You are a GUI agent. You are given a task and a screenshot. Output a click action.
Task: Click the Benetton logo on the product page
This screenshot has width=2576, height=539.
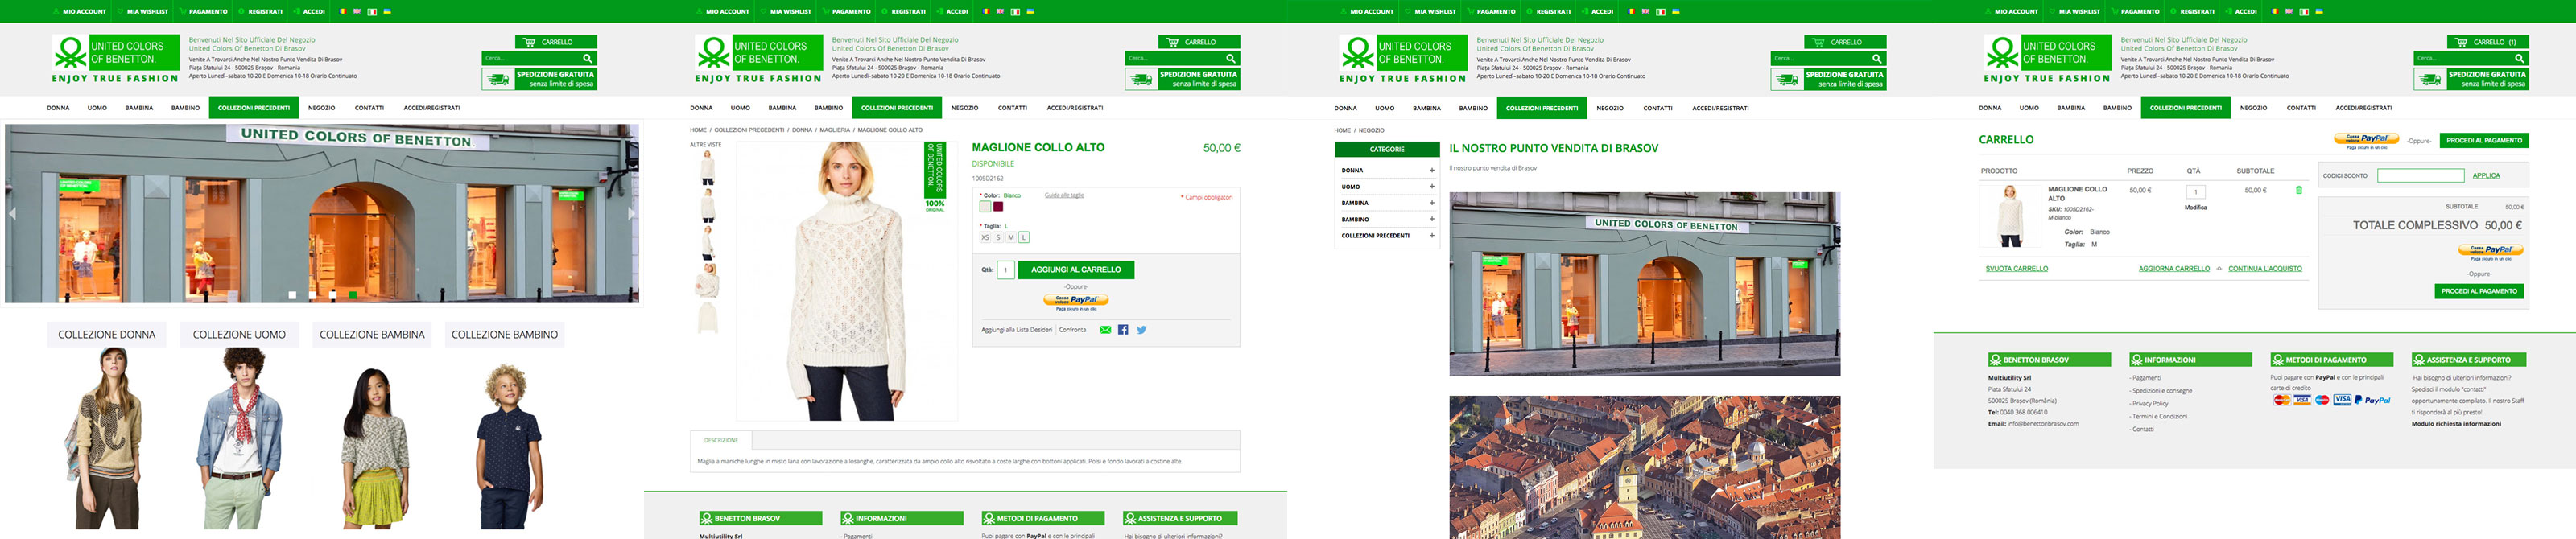click(758, 59)
